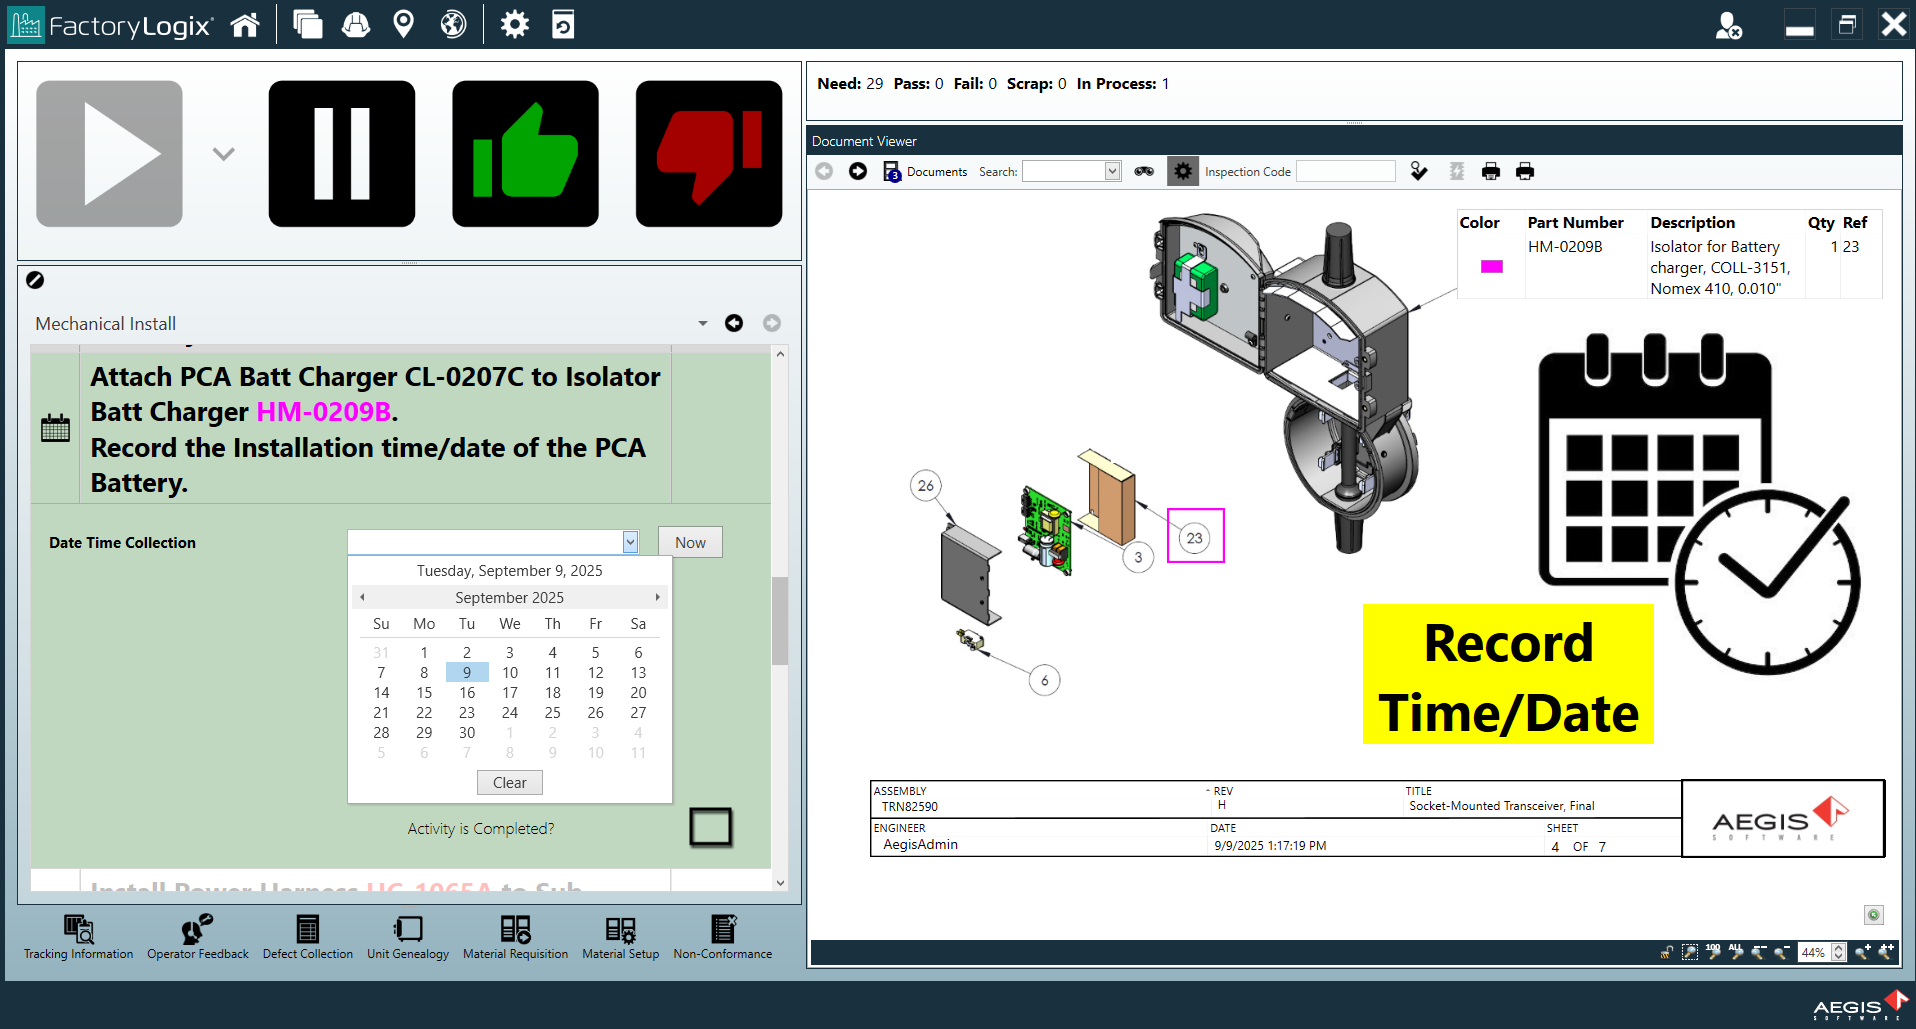
Task: Expand the Mechanical Install step dropdown
Action: tap(702, 323)
